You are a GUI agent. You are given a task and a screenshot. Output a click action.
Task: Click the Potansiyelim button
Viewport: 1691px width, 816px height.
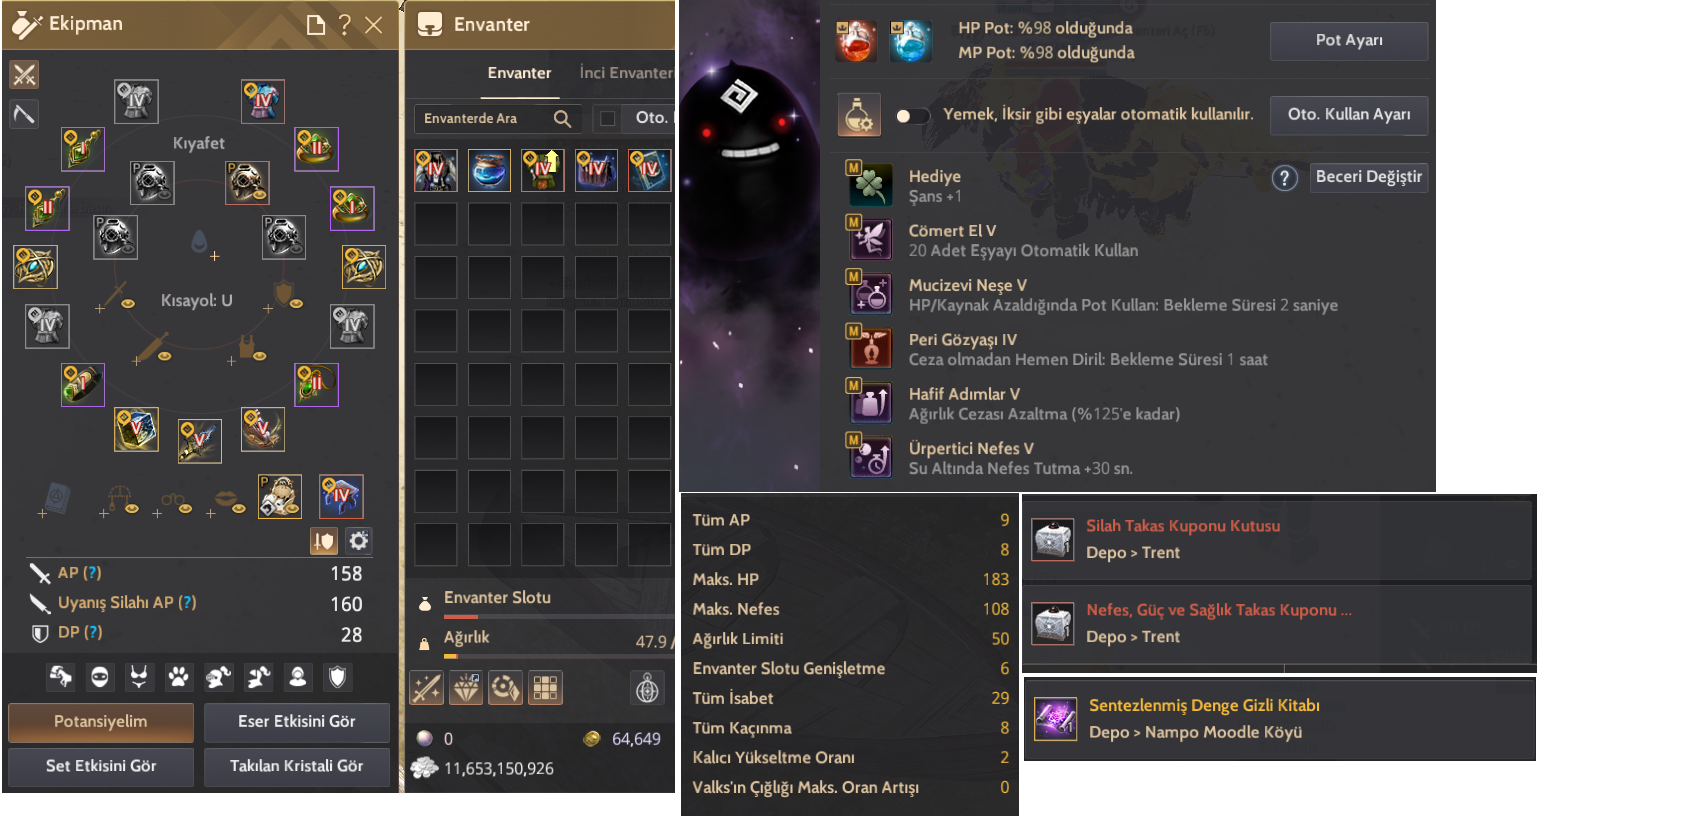[101, 722]
